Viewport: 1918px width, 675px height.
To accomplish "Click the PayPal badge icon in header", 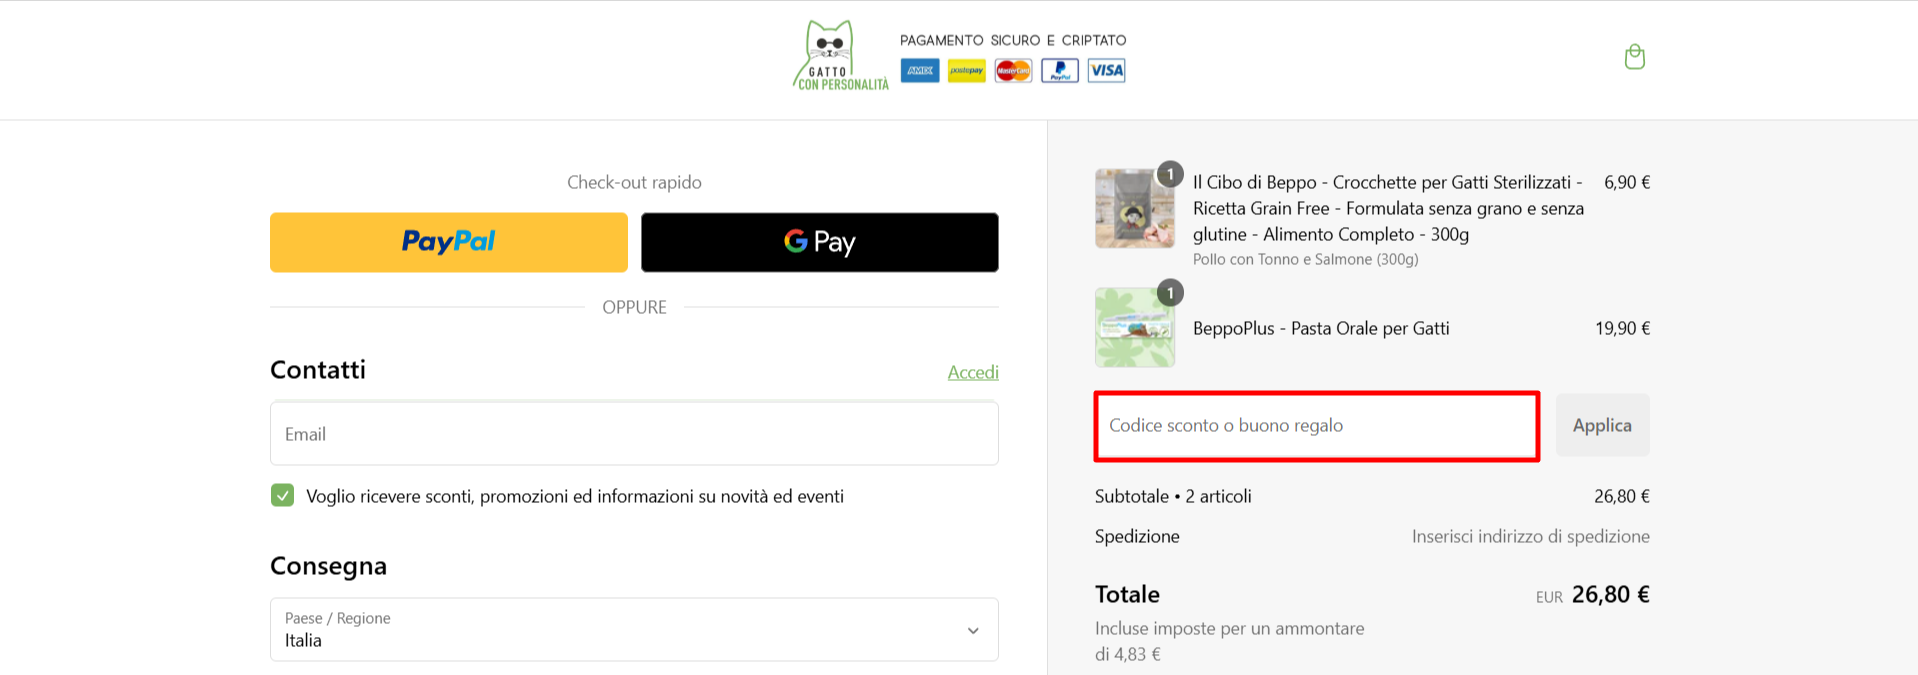I will pos(1060,71).
